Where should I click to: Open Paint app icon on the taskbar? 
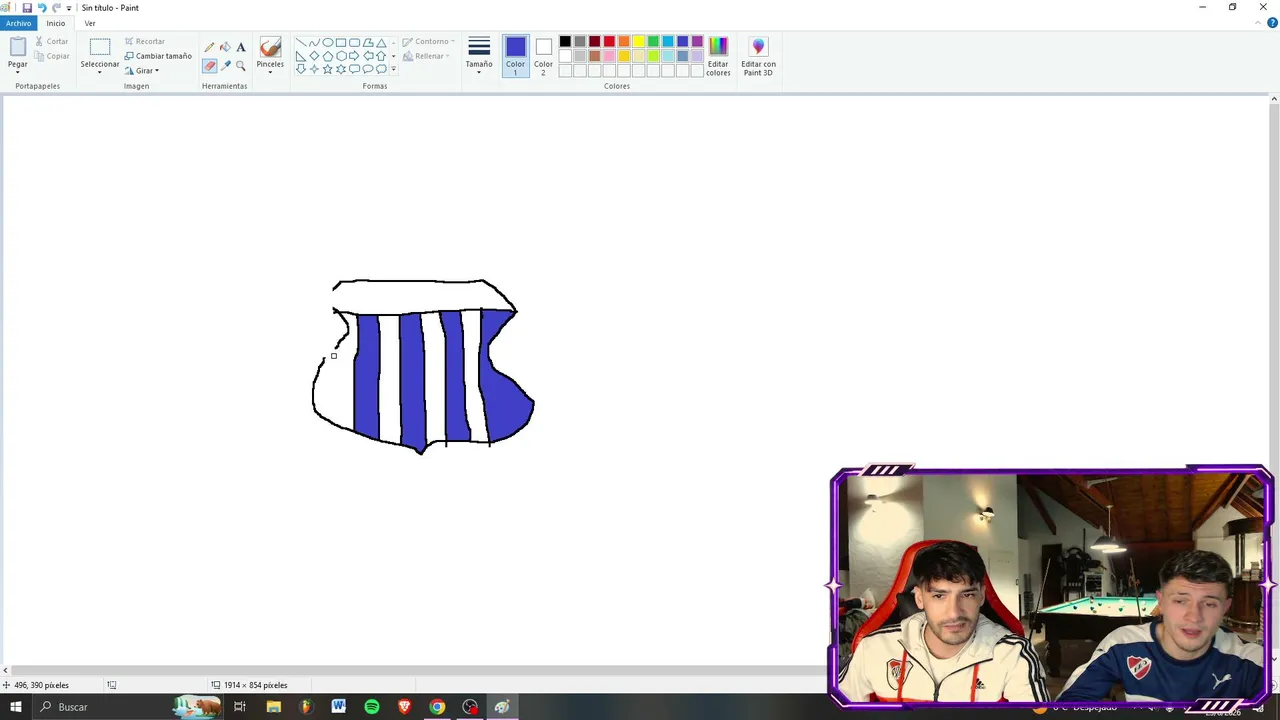(x=502, y=707)
